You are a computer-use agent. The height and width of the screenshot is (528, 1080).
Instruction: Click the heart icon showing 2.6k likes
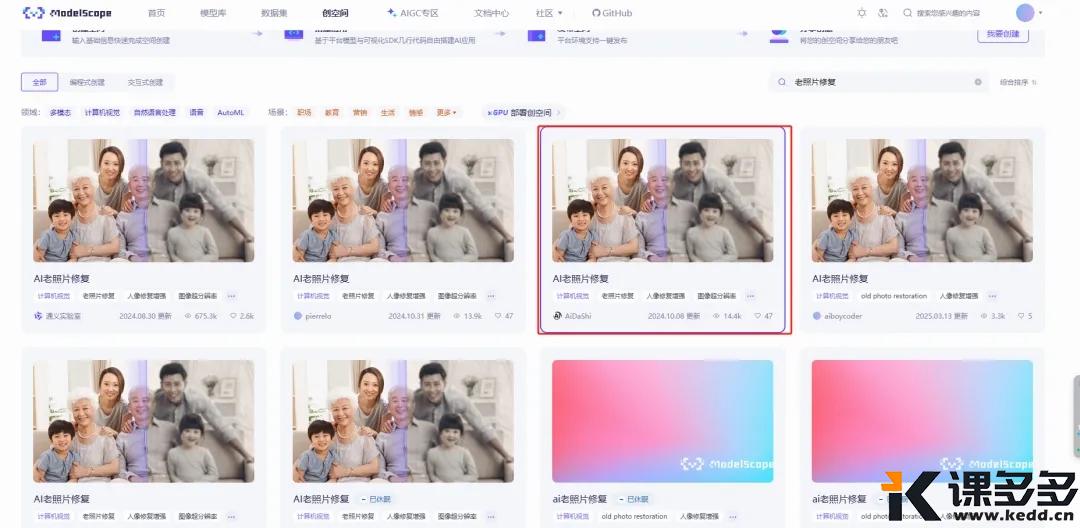233,316
